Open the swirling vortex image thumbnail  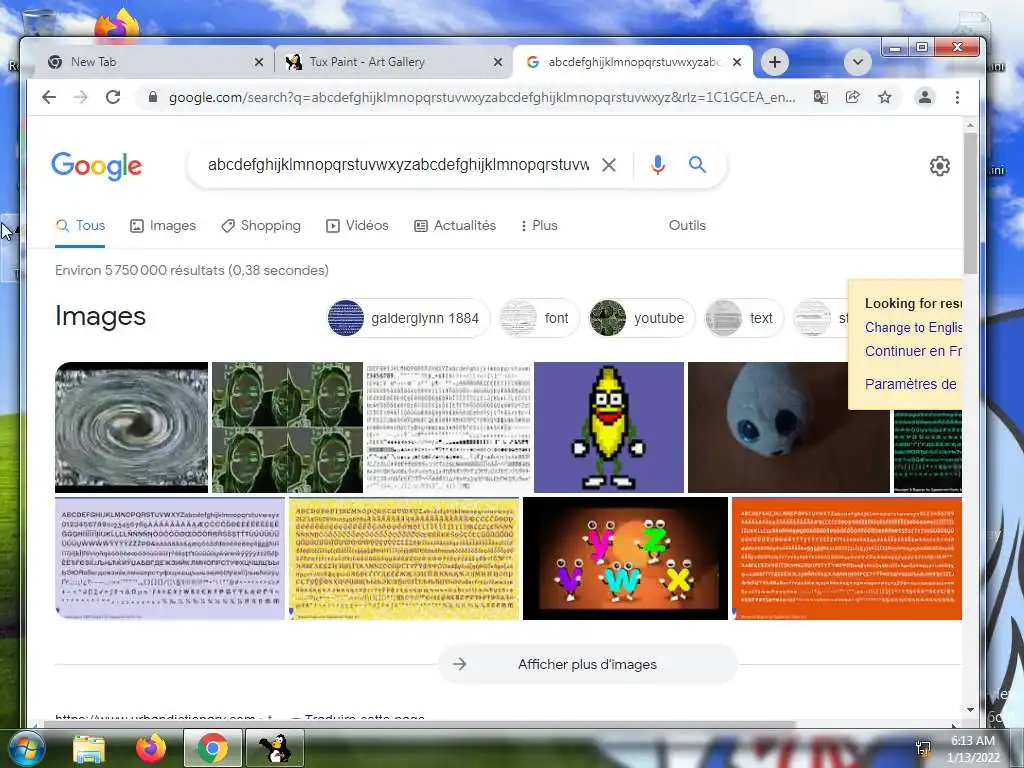point(131,427)
